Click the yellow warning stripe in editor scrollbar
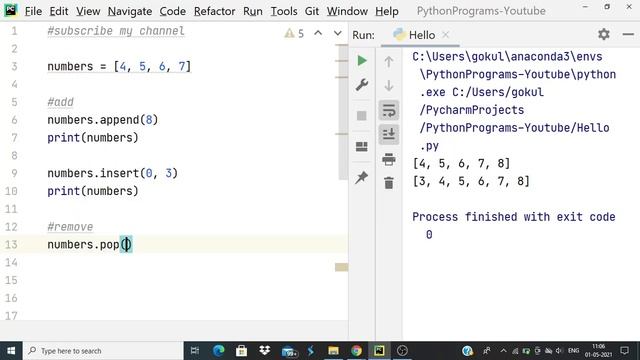 pos(342,267)
